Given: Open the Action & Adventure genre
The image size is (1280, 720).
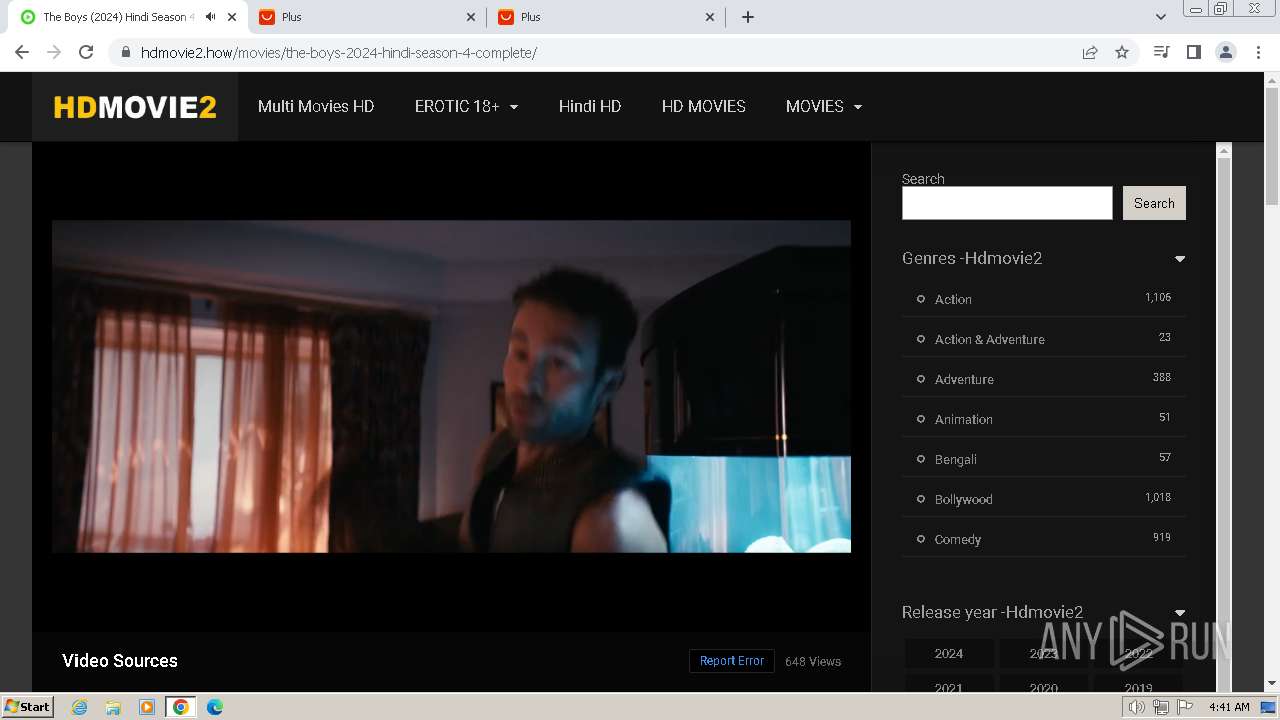Looking at the screenshot, I should [x=989, y=339].
